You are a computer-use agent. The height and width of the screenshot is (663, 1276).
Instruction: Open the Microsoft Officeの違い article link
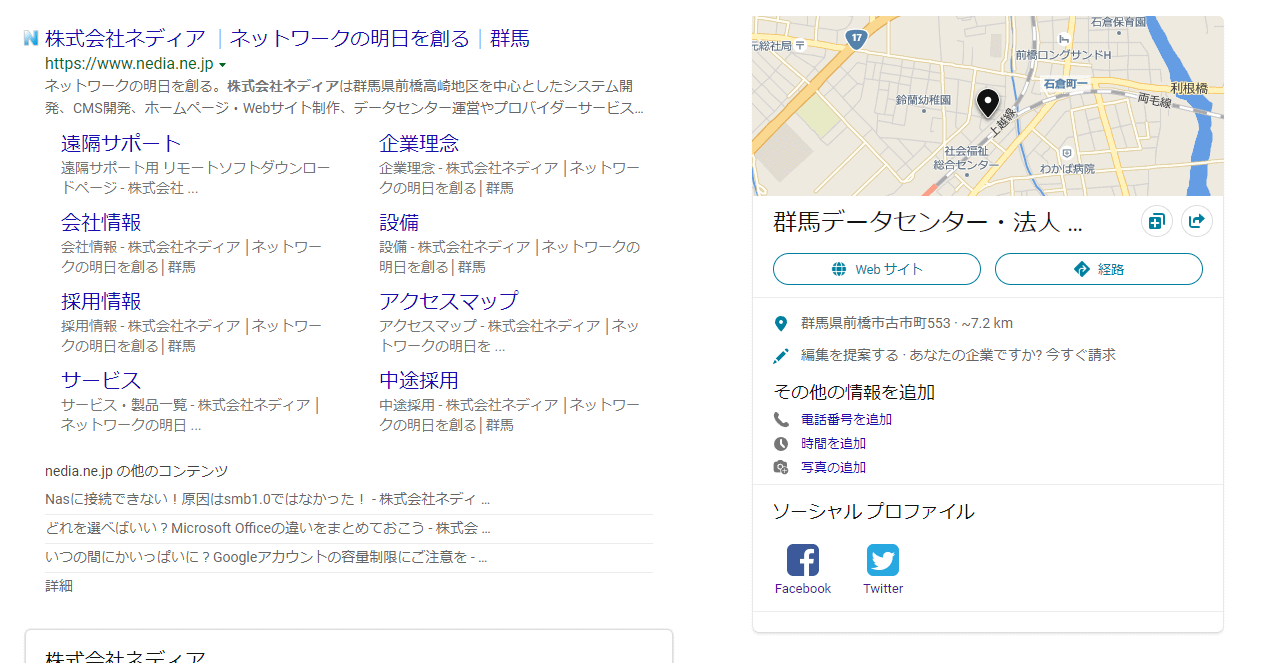tap(268, 528)
